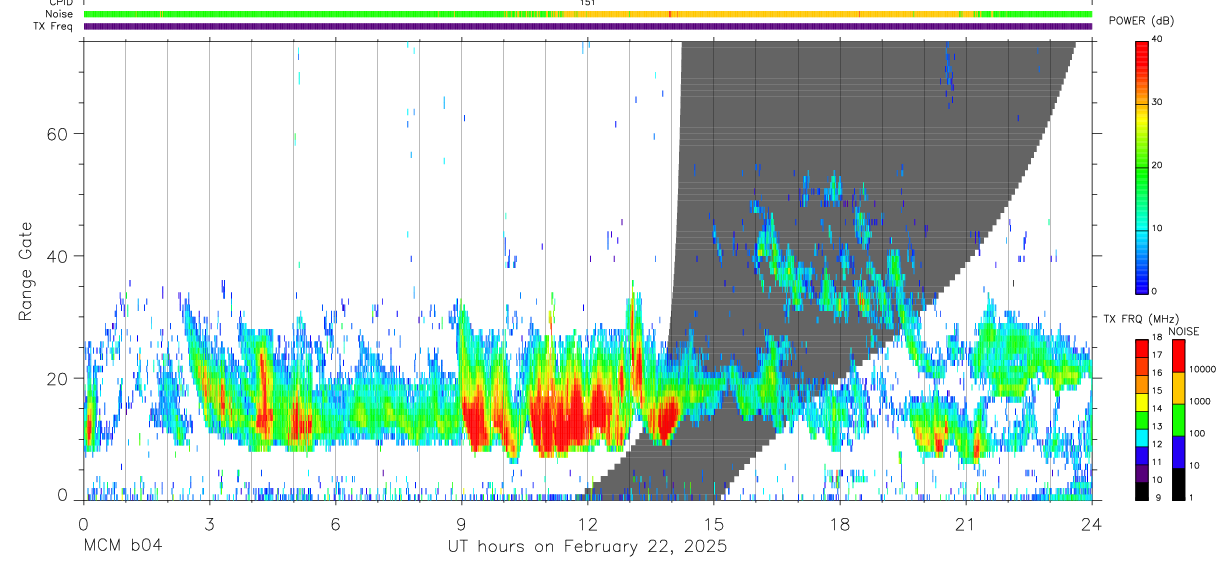Click the '1000' label on NOISE legend
Screen dimensions: 1228x567
click(1198, 402)
